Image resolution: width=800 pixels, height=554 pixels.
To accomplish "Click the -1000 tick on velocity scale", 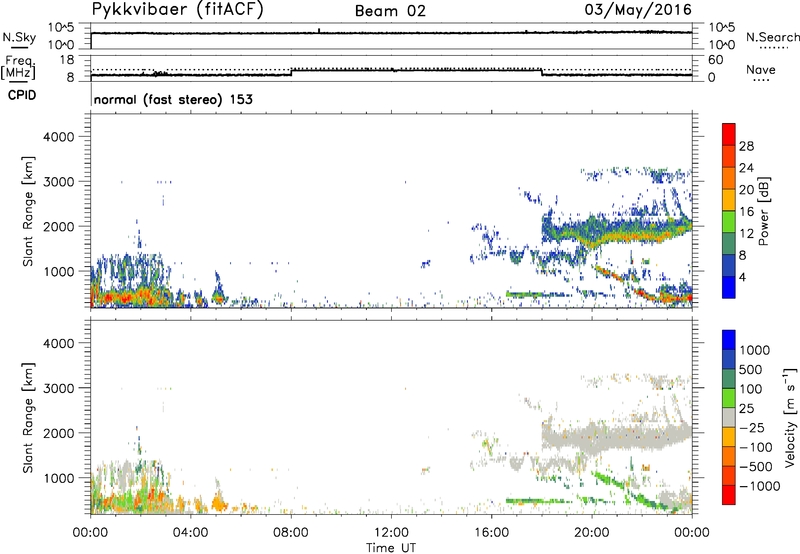I will point(760,486).
